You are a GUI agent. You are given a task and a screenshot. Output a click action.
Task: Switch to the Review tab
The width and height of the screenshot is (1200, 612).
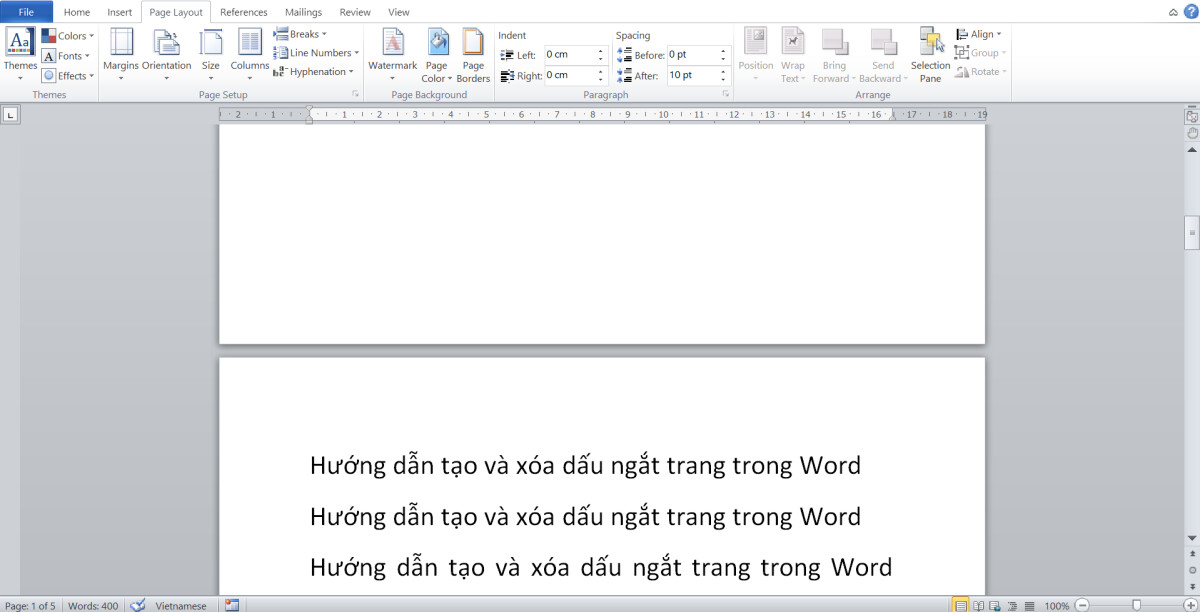coord(355,12)
